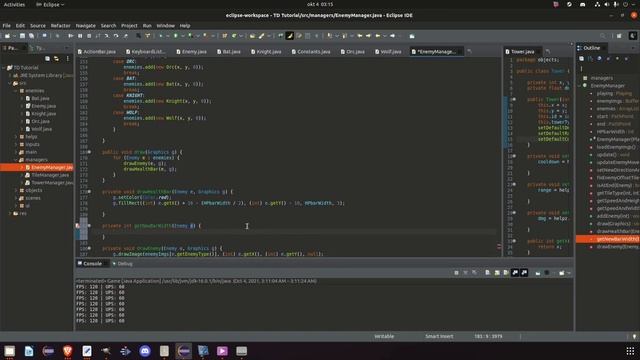640x360 pixels.
Task: Click the Resume icon in debug toolbar
Action: coord(71,36)
